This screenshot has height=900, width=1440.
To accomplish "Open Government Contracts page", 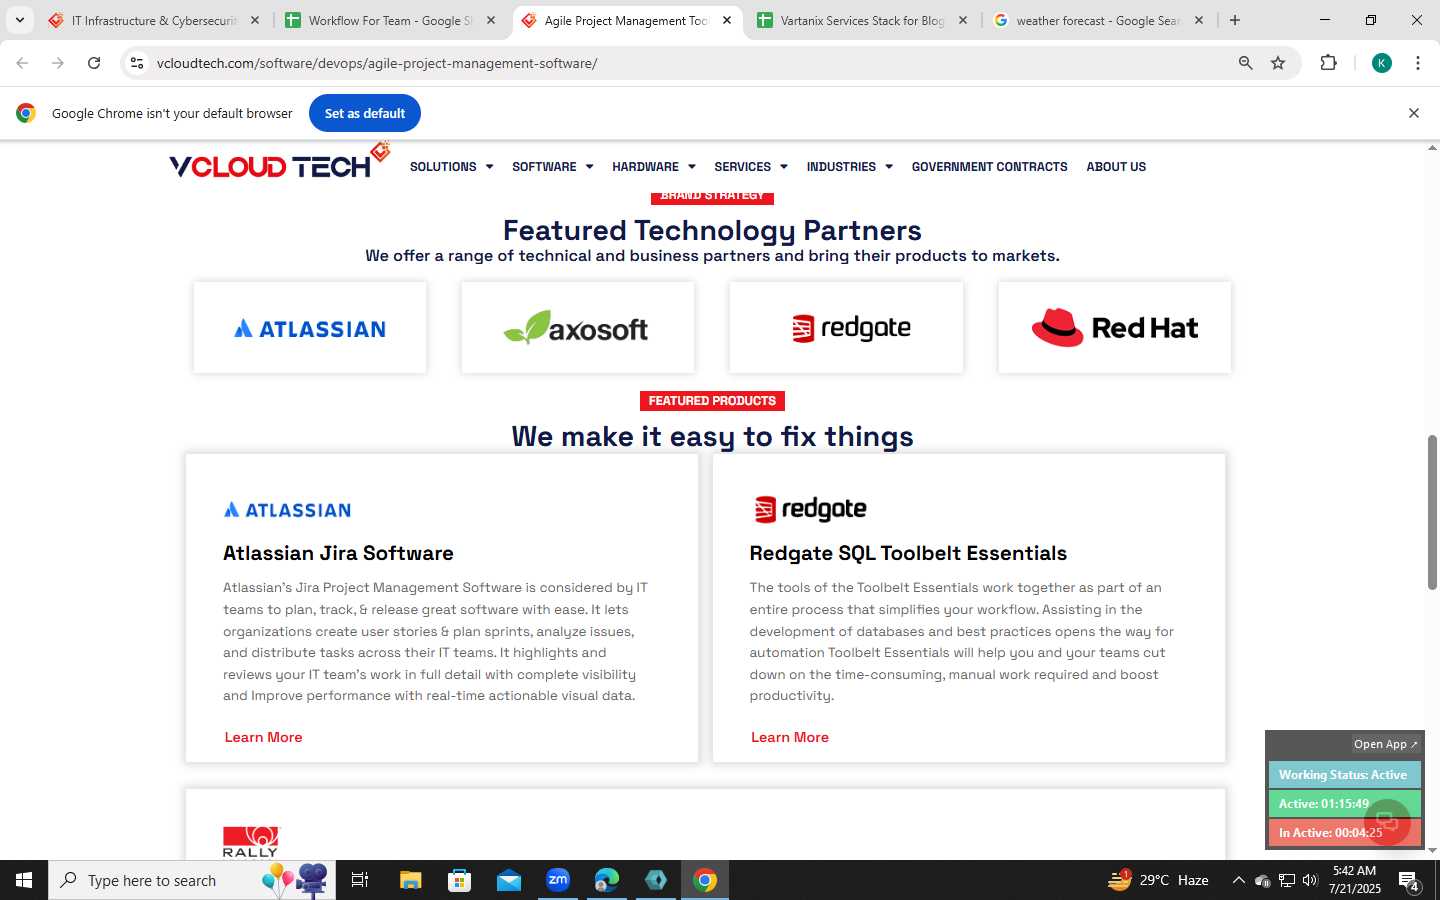I will point(989,167).
